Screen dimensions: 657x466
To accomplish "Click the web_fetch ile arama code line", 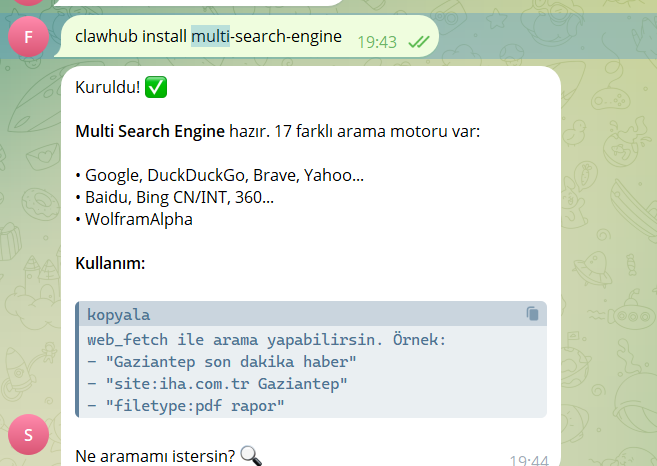I will [266, 340].
